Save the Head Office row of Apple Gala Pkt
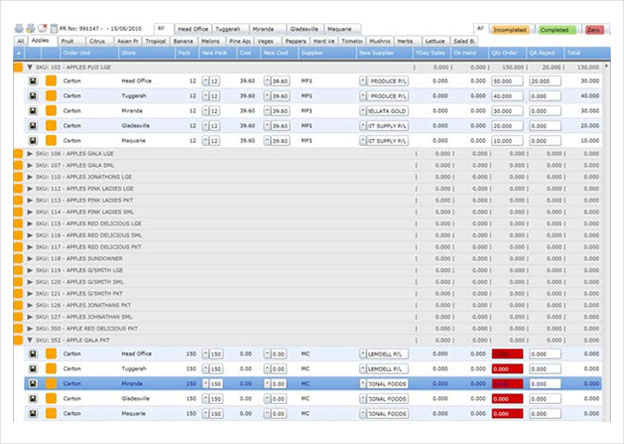Image resolution: width=624 pixels, height=444 pixels. [x=33, y=354]
